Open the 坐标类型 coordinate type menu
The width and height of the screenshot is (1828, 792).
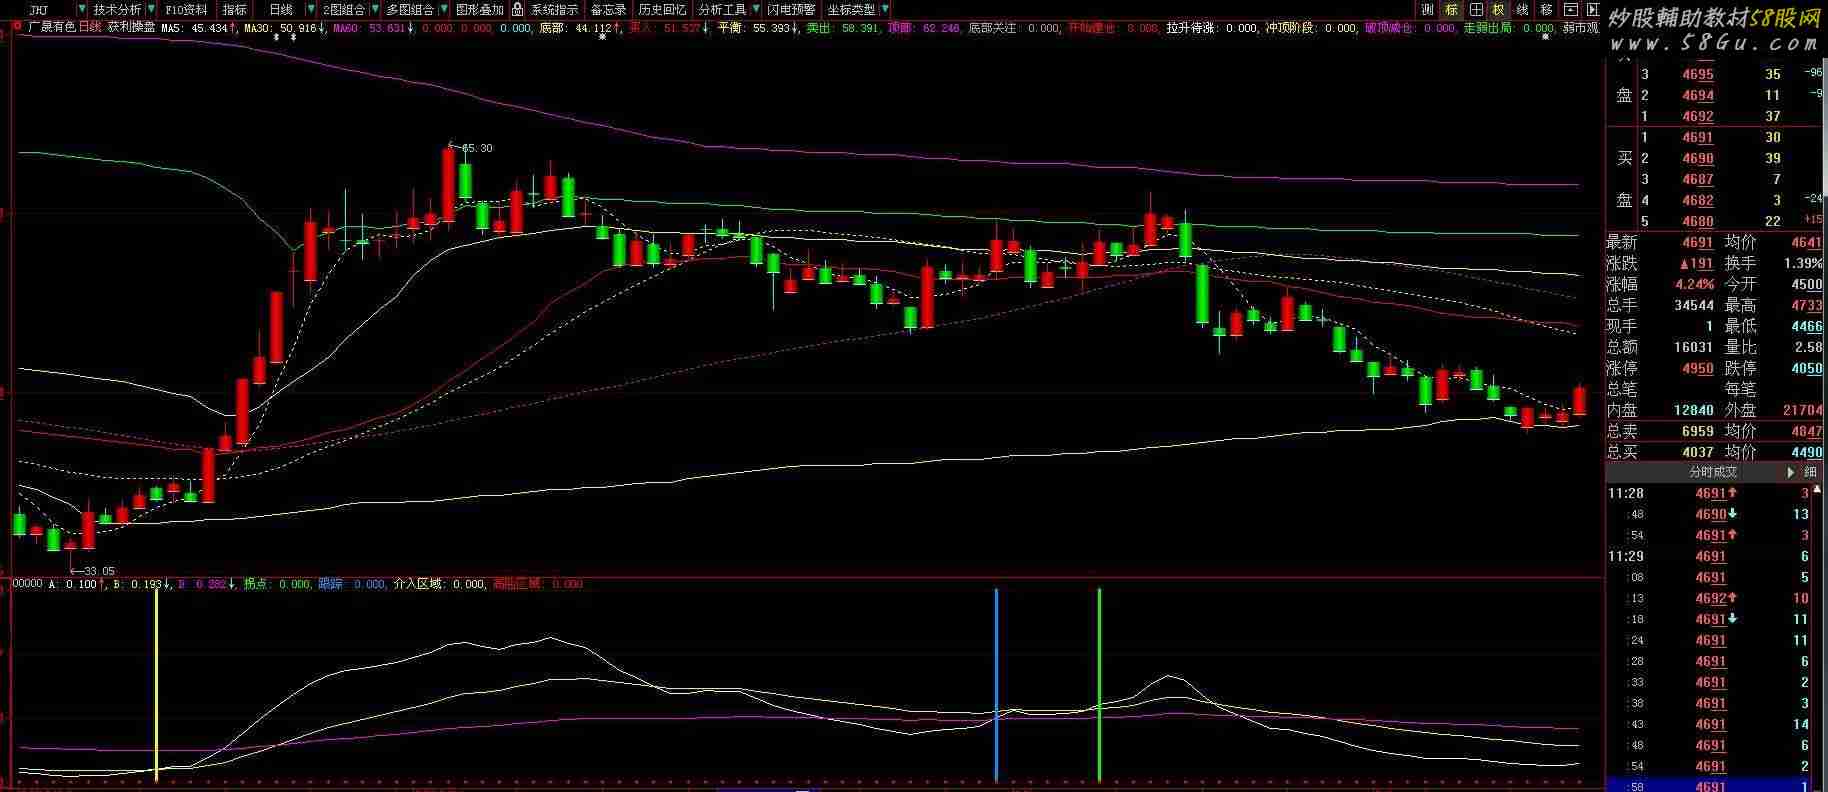tap(851, 9)
